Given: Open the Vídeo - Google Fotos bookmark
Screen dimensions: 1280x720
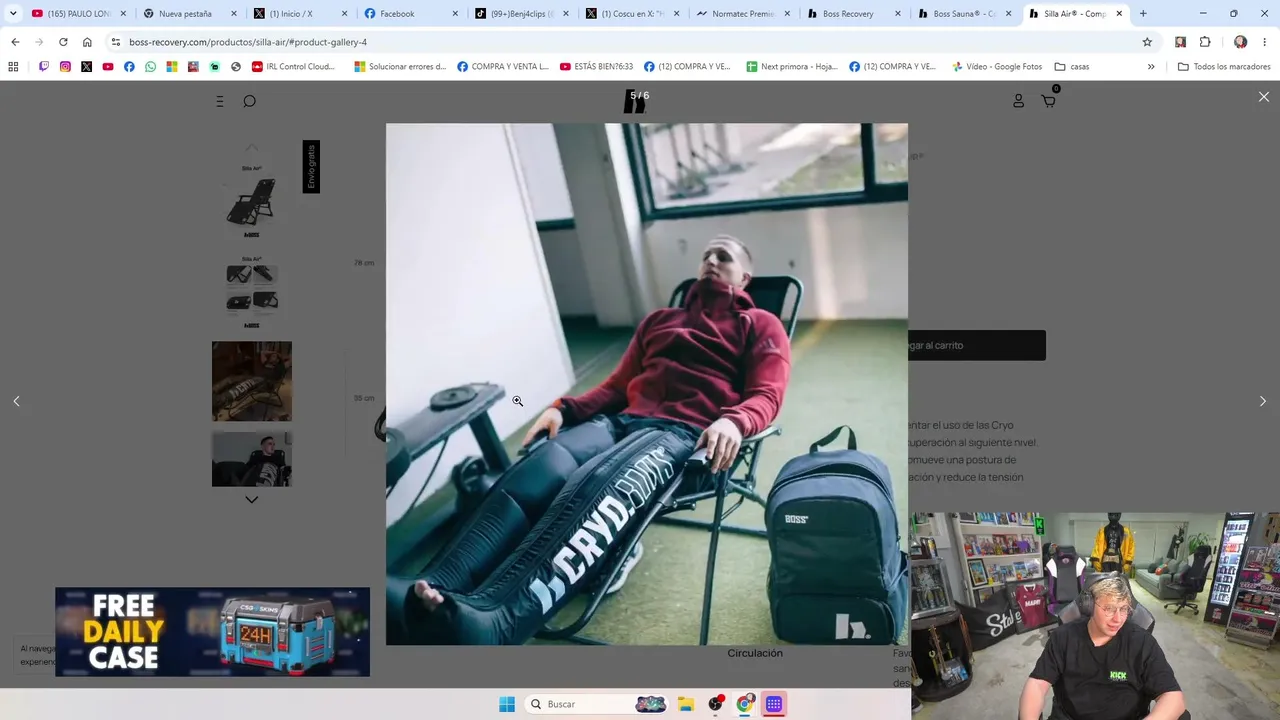Looking at the screenshot, I should 997,67.
